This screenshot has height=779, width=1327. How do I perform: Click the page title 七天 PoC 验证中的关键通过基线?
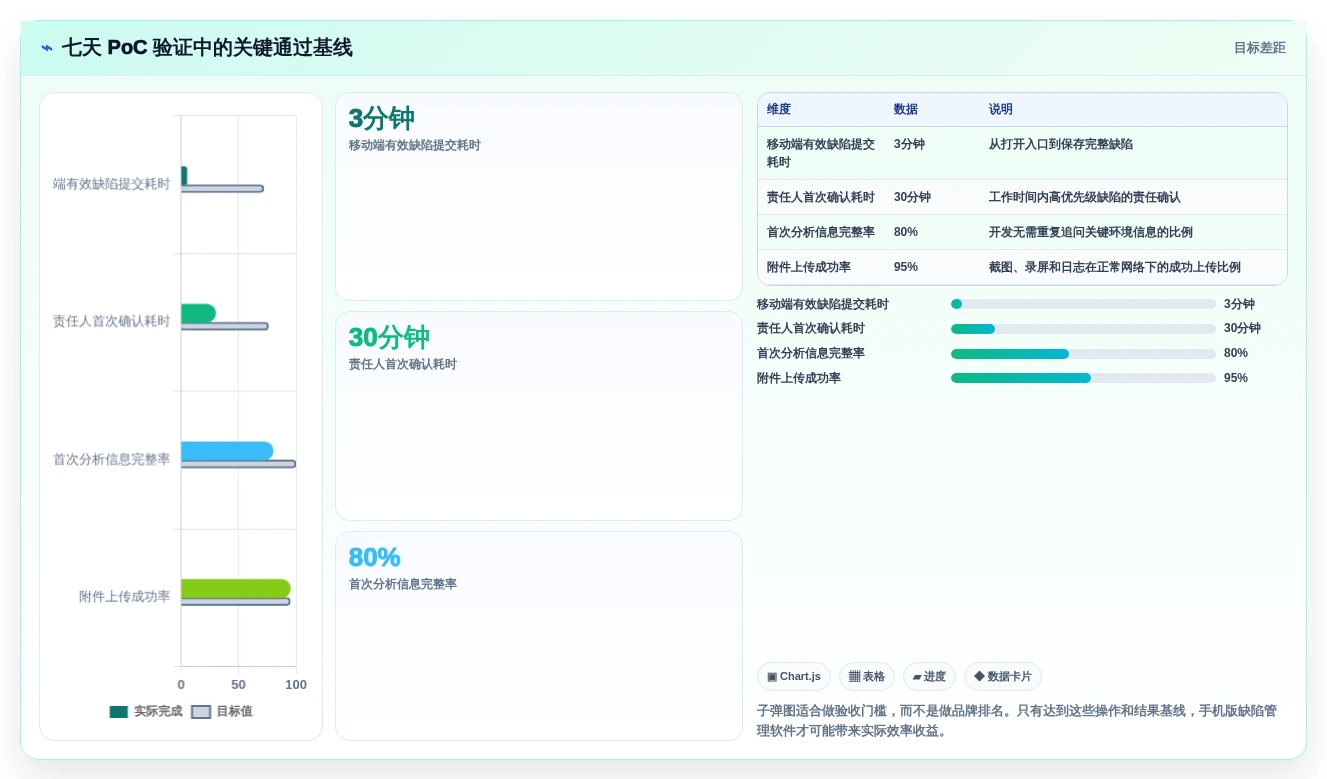[207, 48]
